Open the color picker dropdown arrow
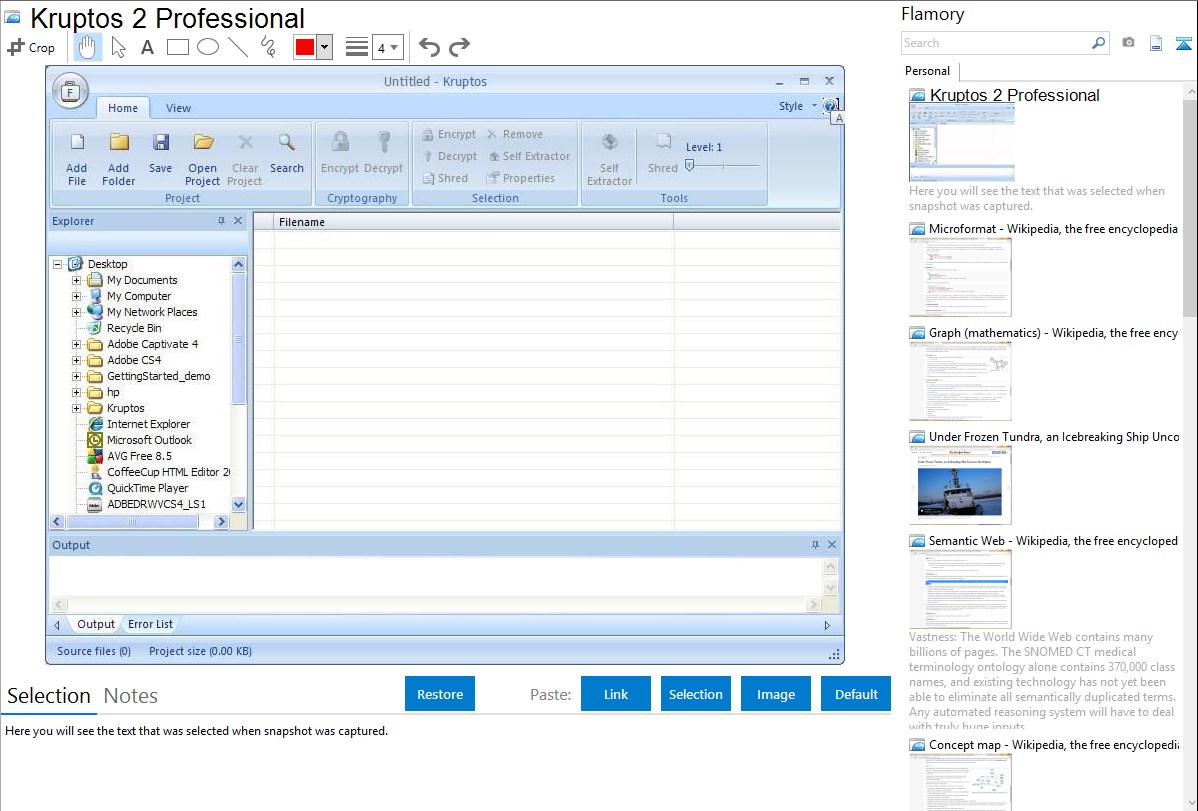The image size is (1198, 811). [x=324, y=47]
